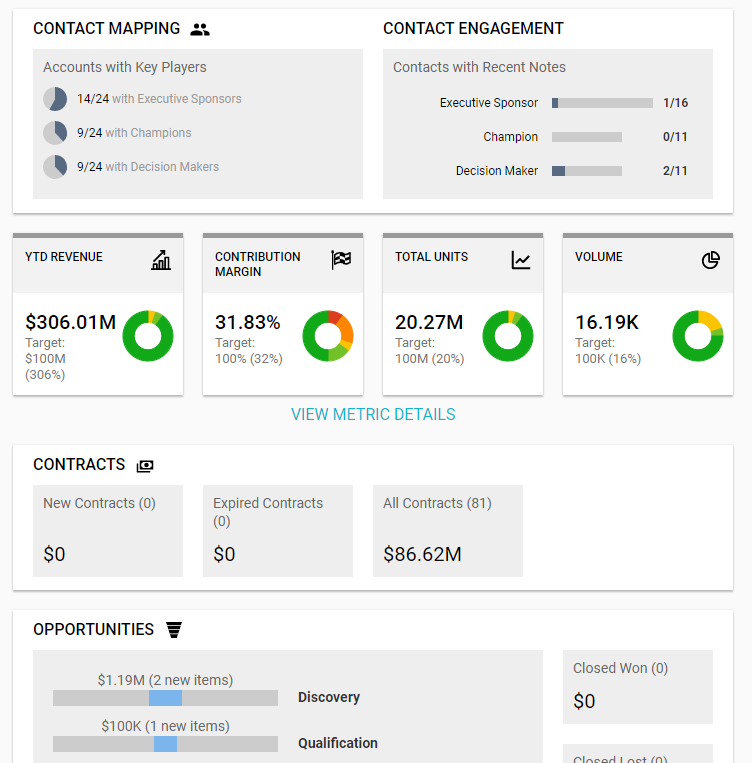Click the Executive Sponsors pie indicator
The width and height of the screenshot is (752, 763).
tap(55, 99)
